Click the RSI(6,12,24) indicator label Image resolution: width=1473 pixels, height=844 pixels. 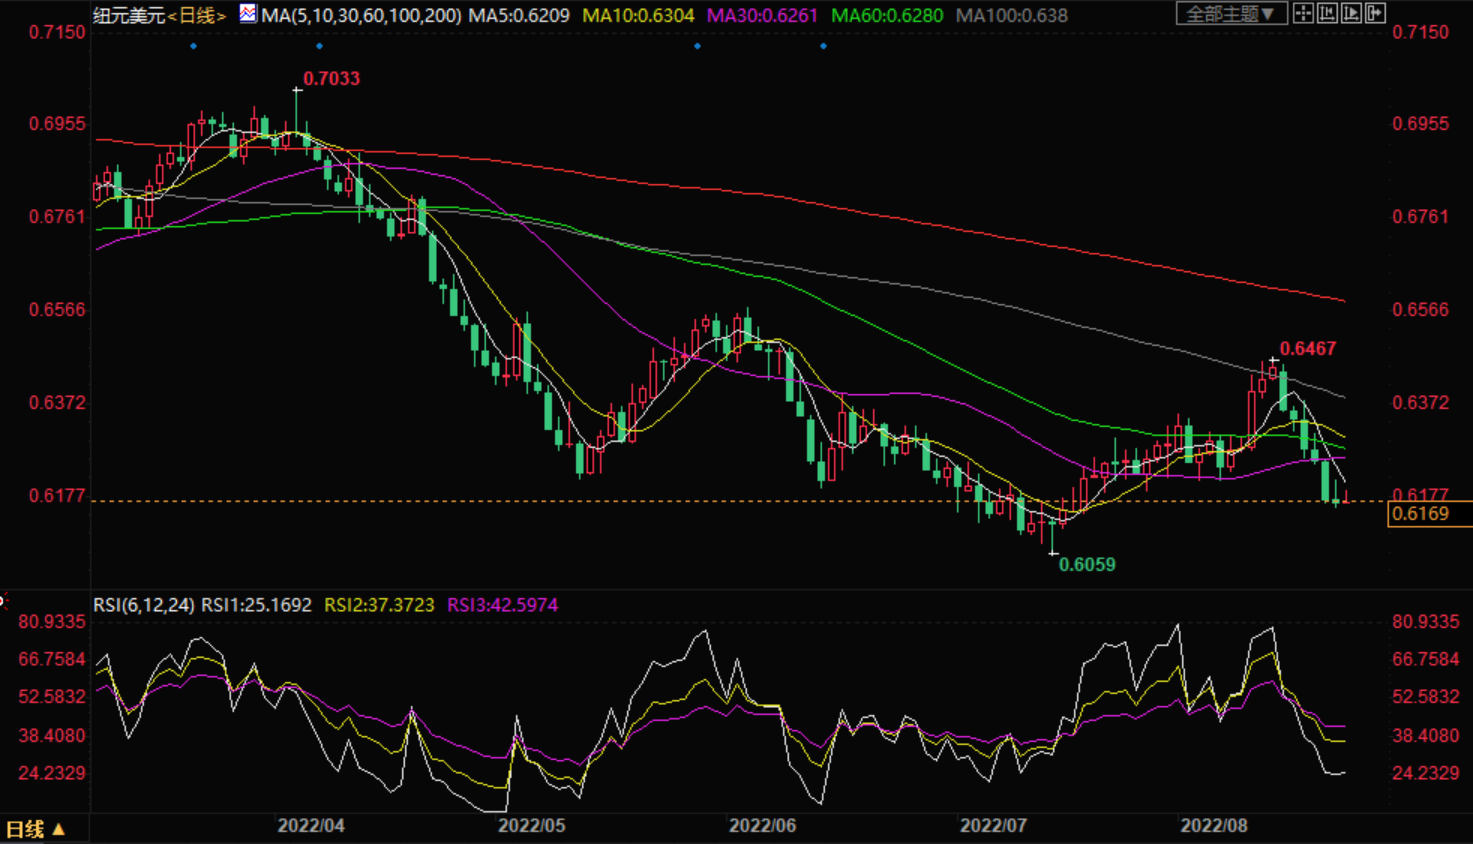[144, 605]
